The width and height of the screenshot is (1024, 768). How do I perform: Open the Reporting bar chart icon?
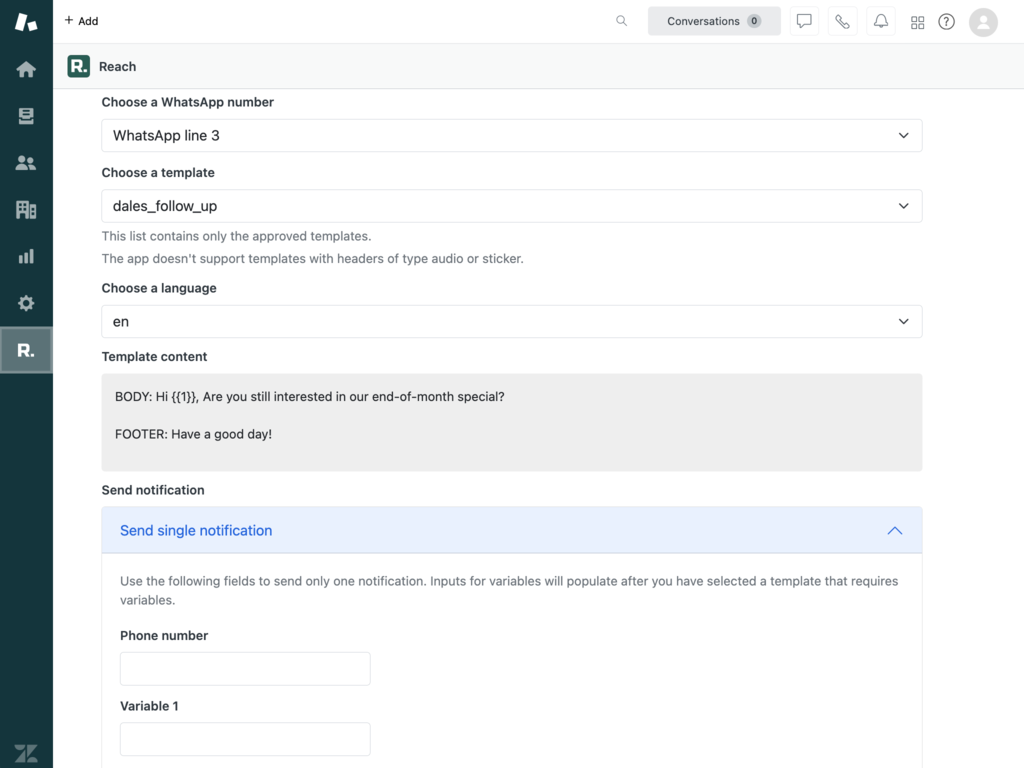(26, 257)
